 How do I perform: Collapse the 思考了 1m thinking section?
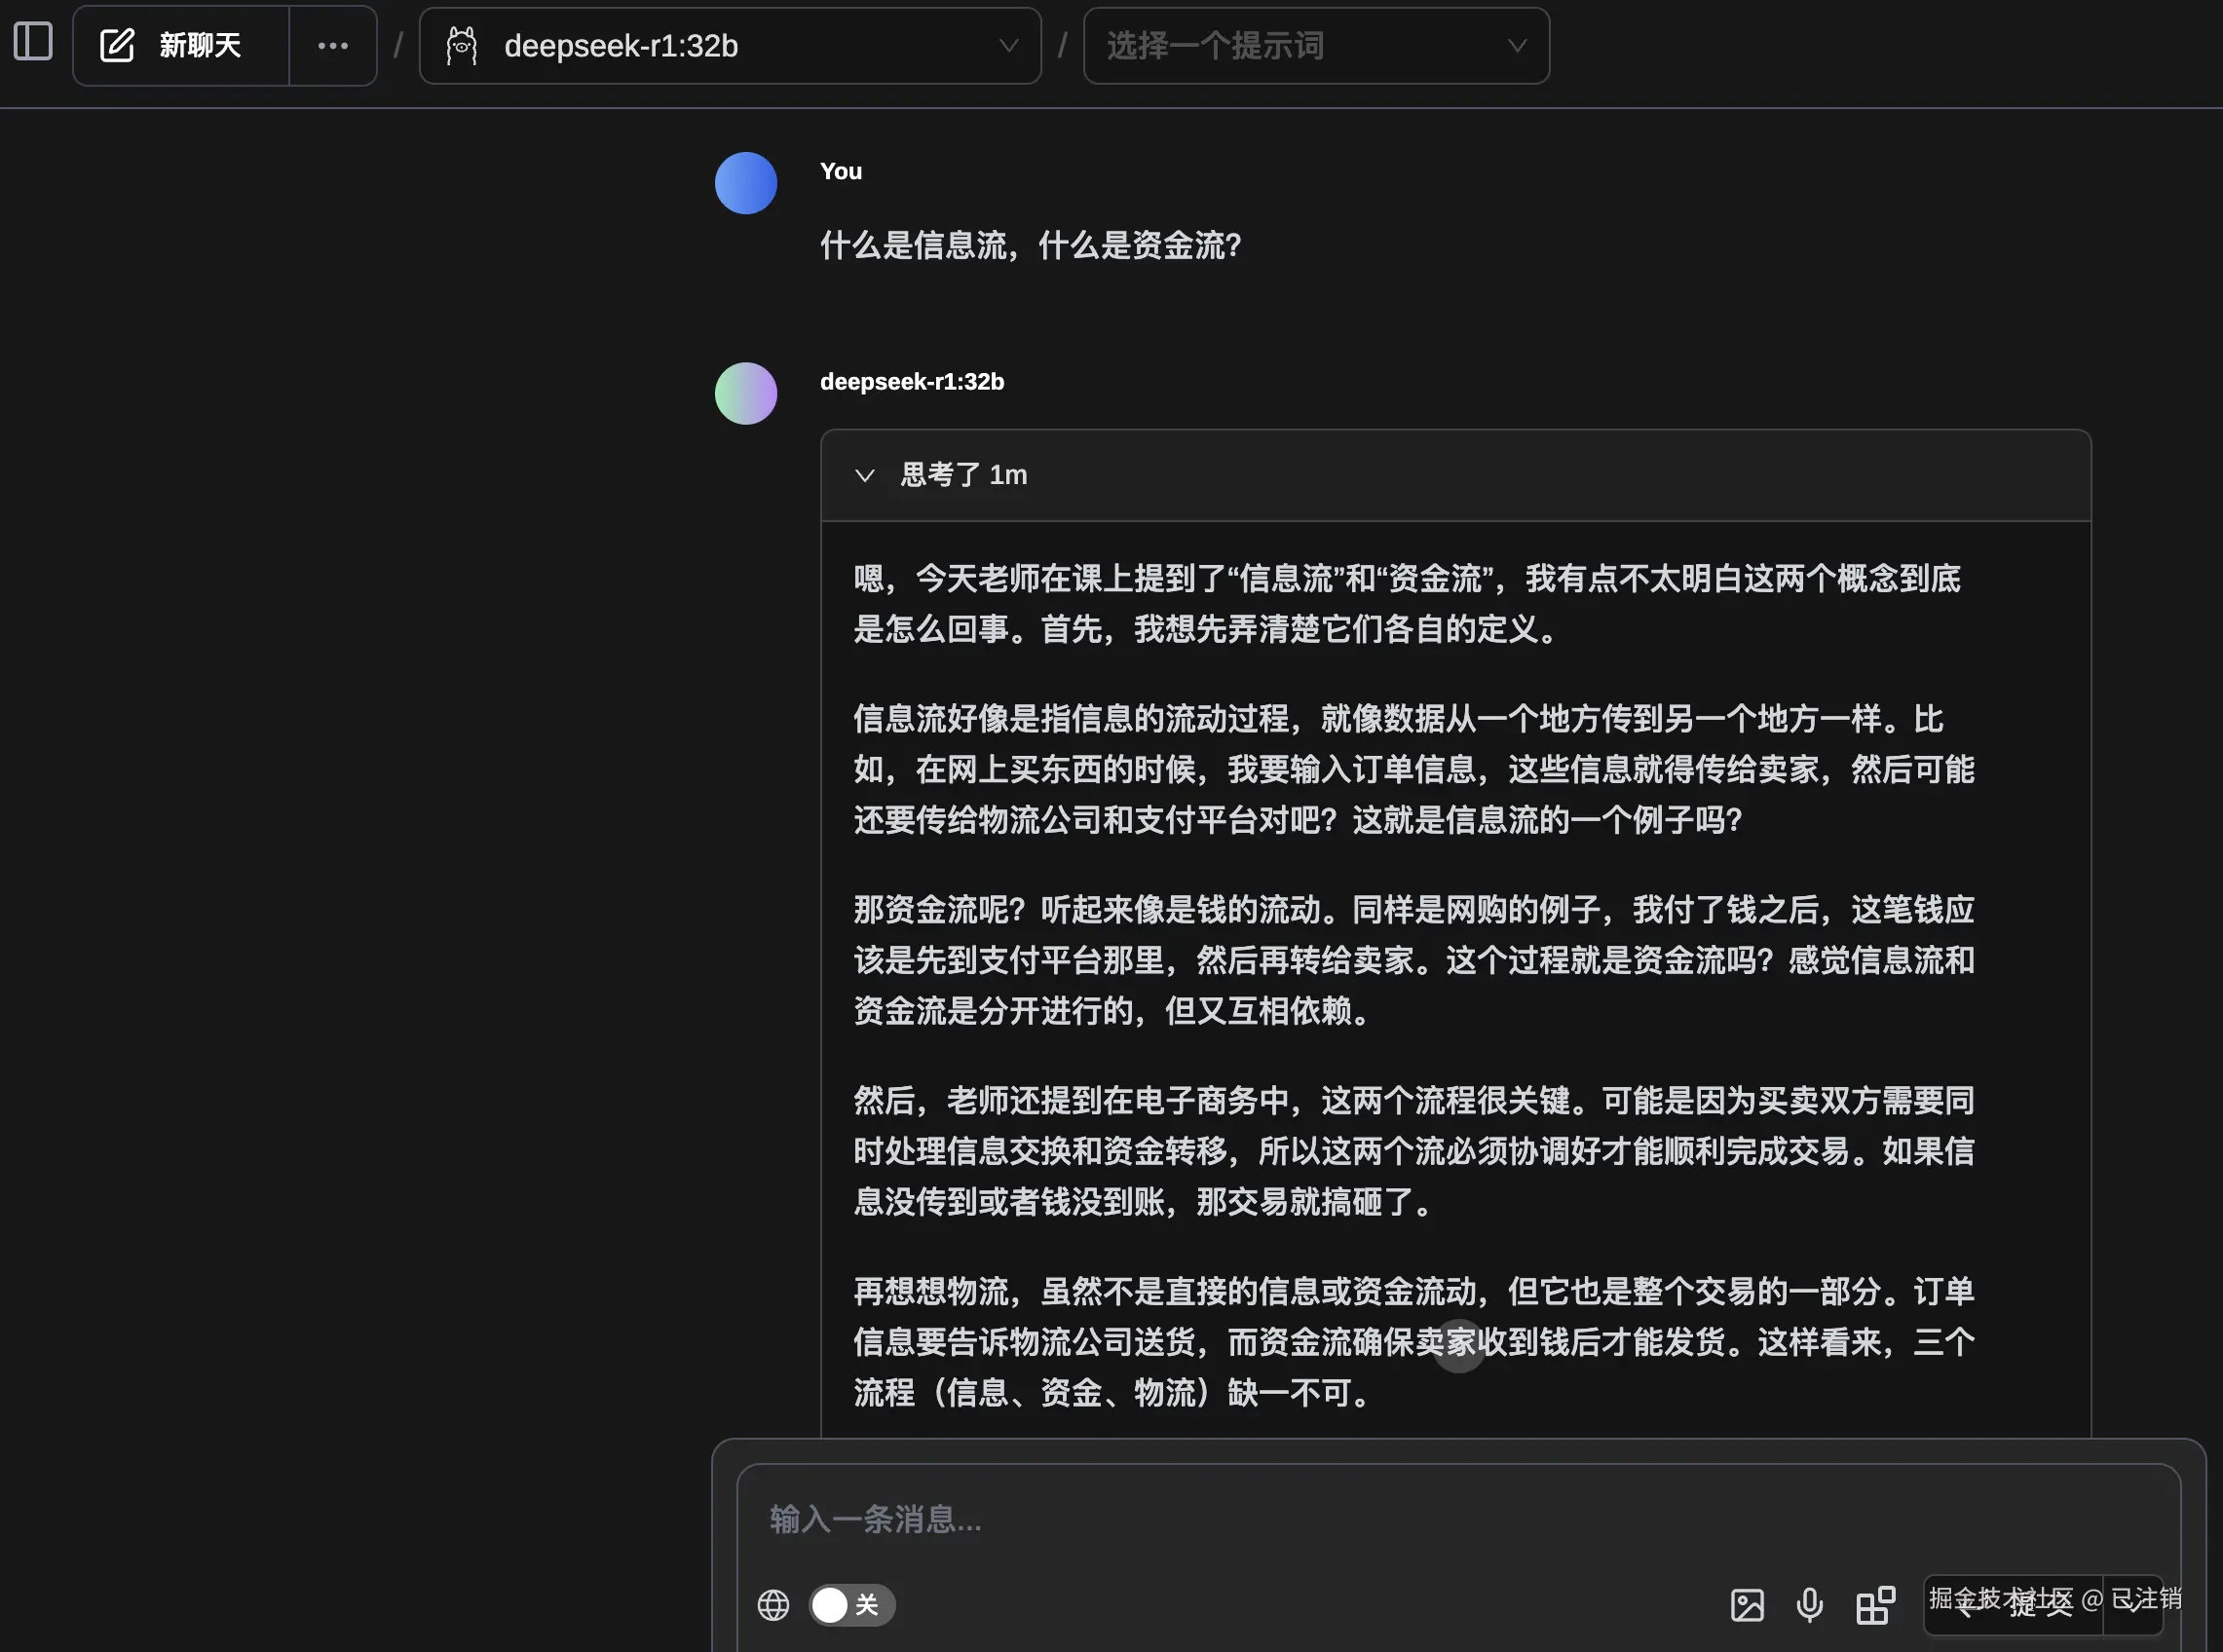click(865, 475)
